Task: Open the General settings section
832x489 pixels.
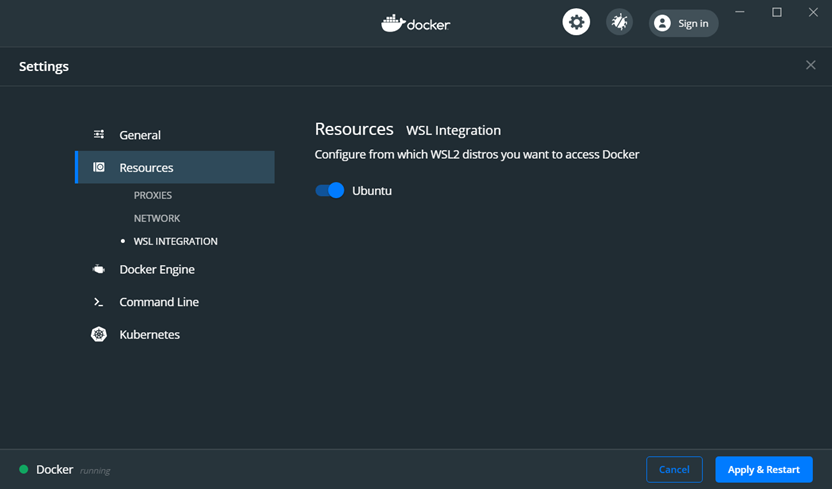Action: coord(140,135)
